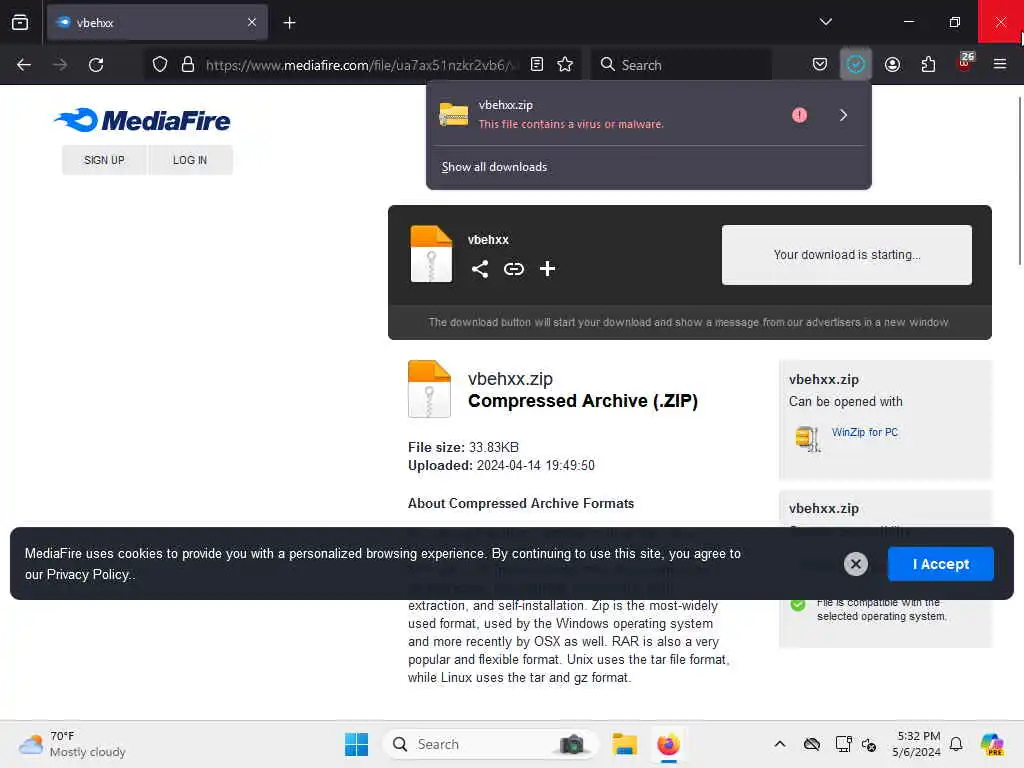Open the weather widget in taskbar

pos(72,744)
